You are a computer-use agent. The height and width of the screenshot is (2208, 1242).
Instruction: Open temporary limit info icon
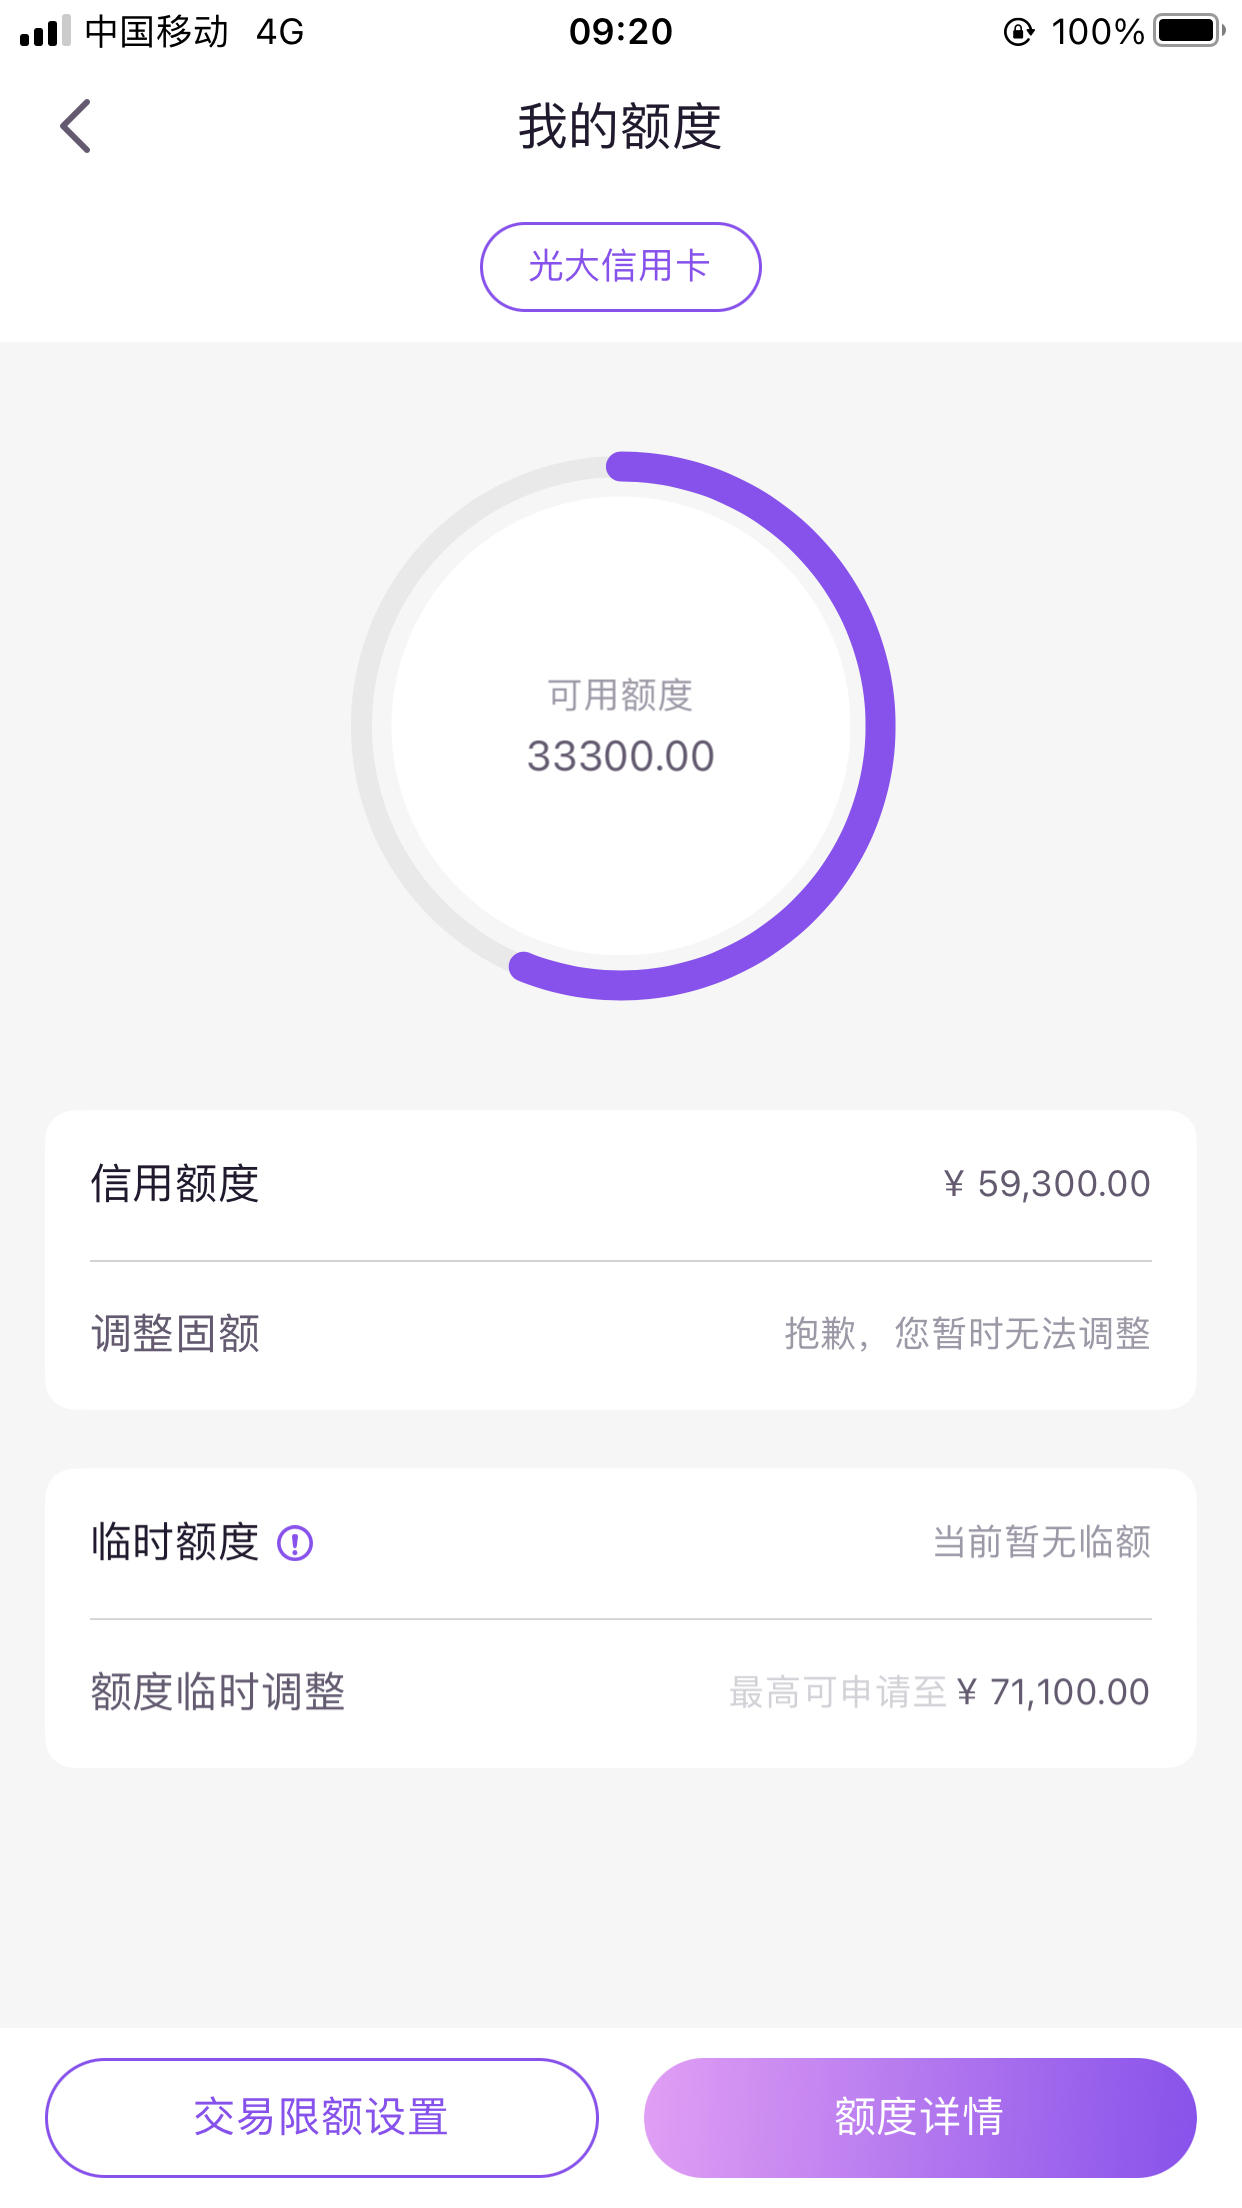click(x=295, y=1543)
